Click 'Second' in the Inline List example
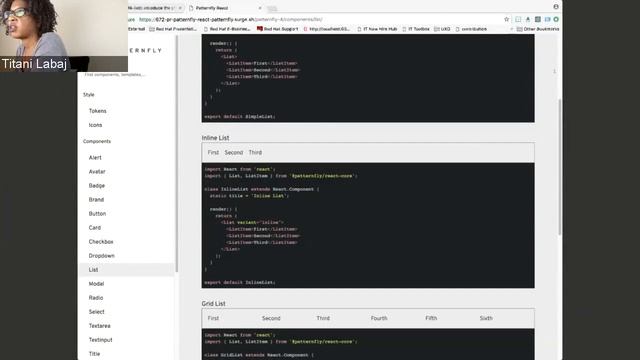Viewport: 640px width, 360px height. 234,152
